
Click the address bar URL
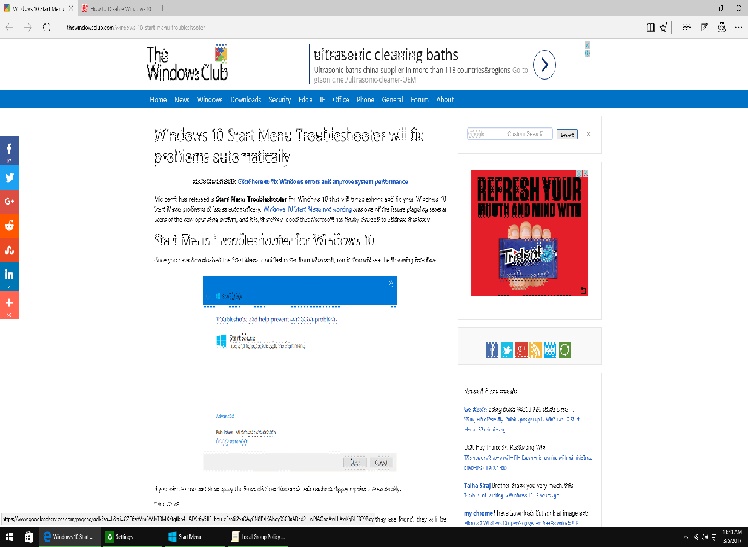click(135, 28)
